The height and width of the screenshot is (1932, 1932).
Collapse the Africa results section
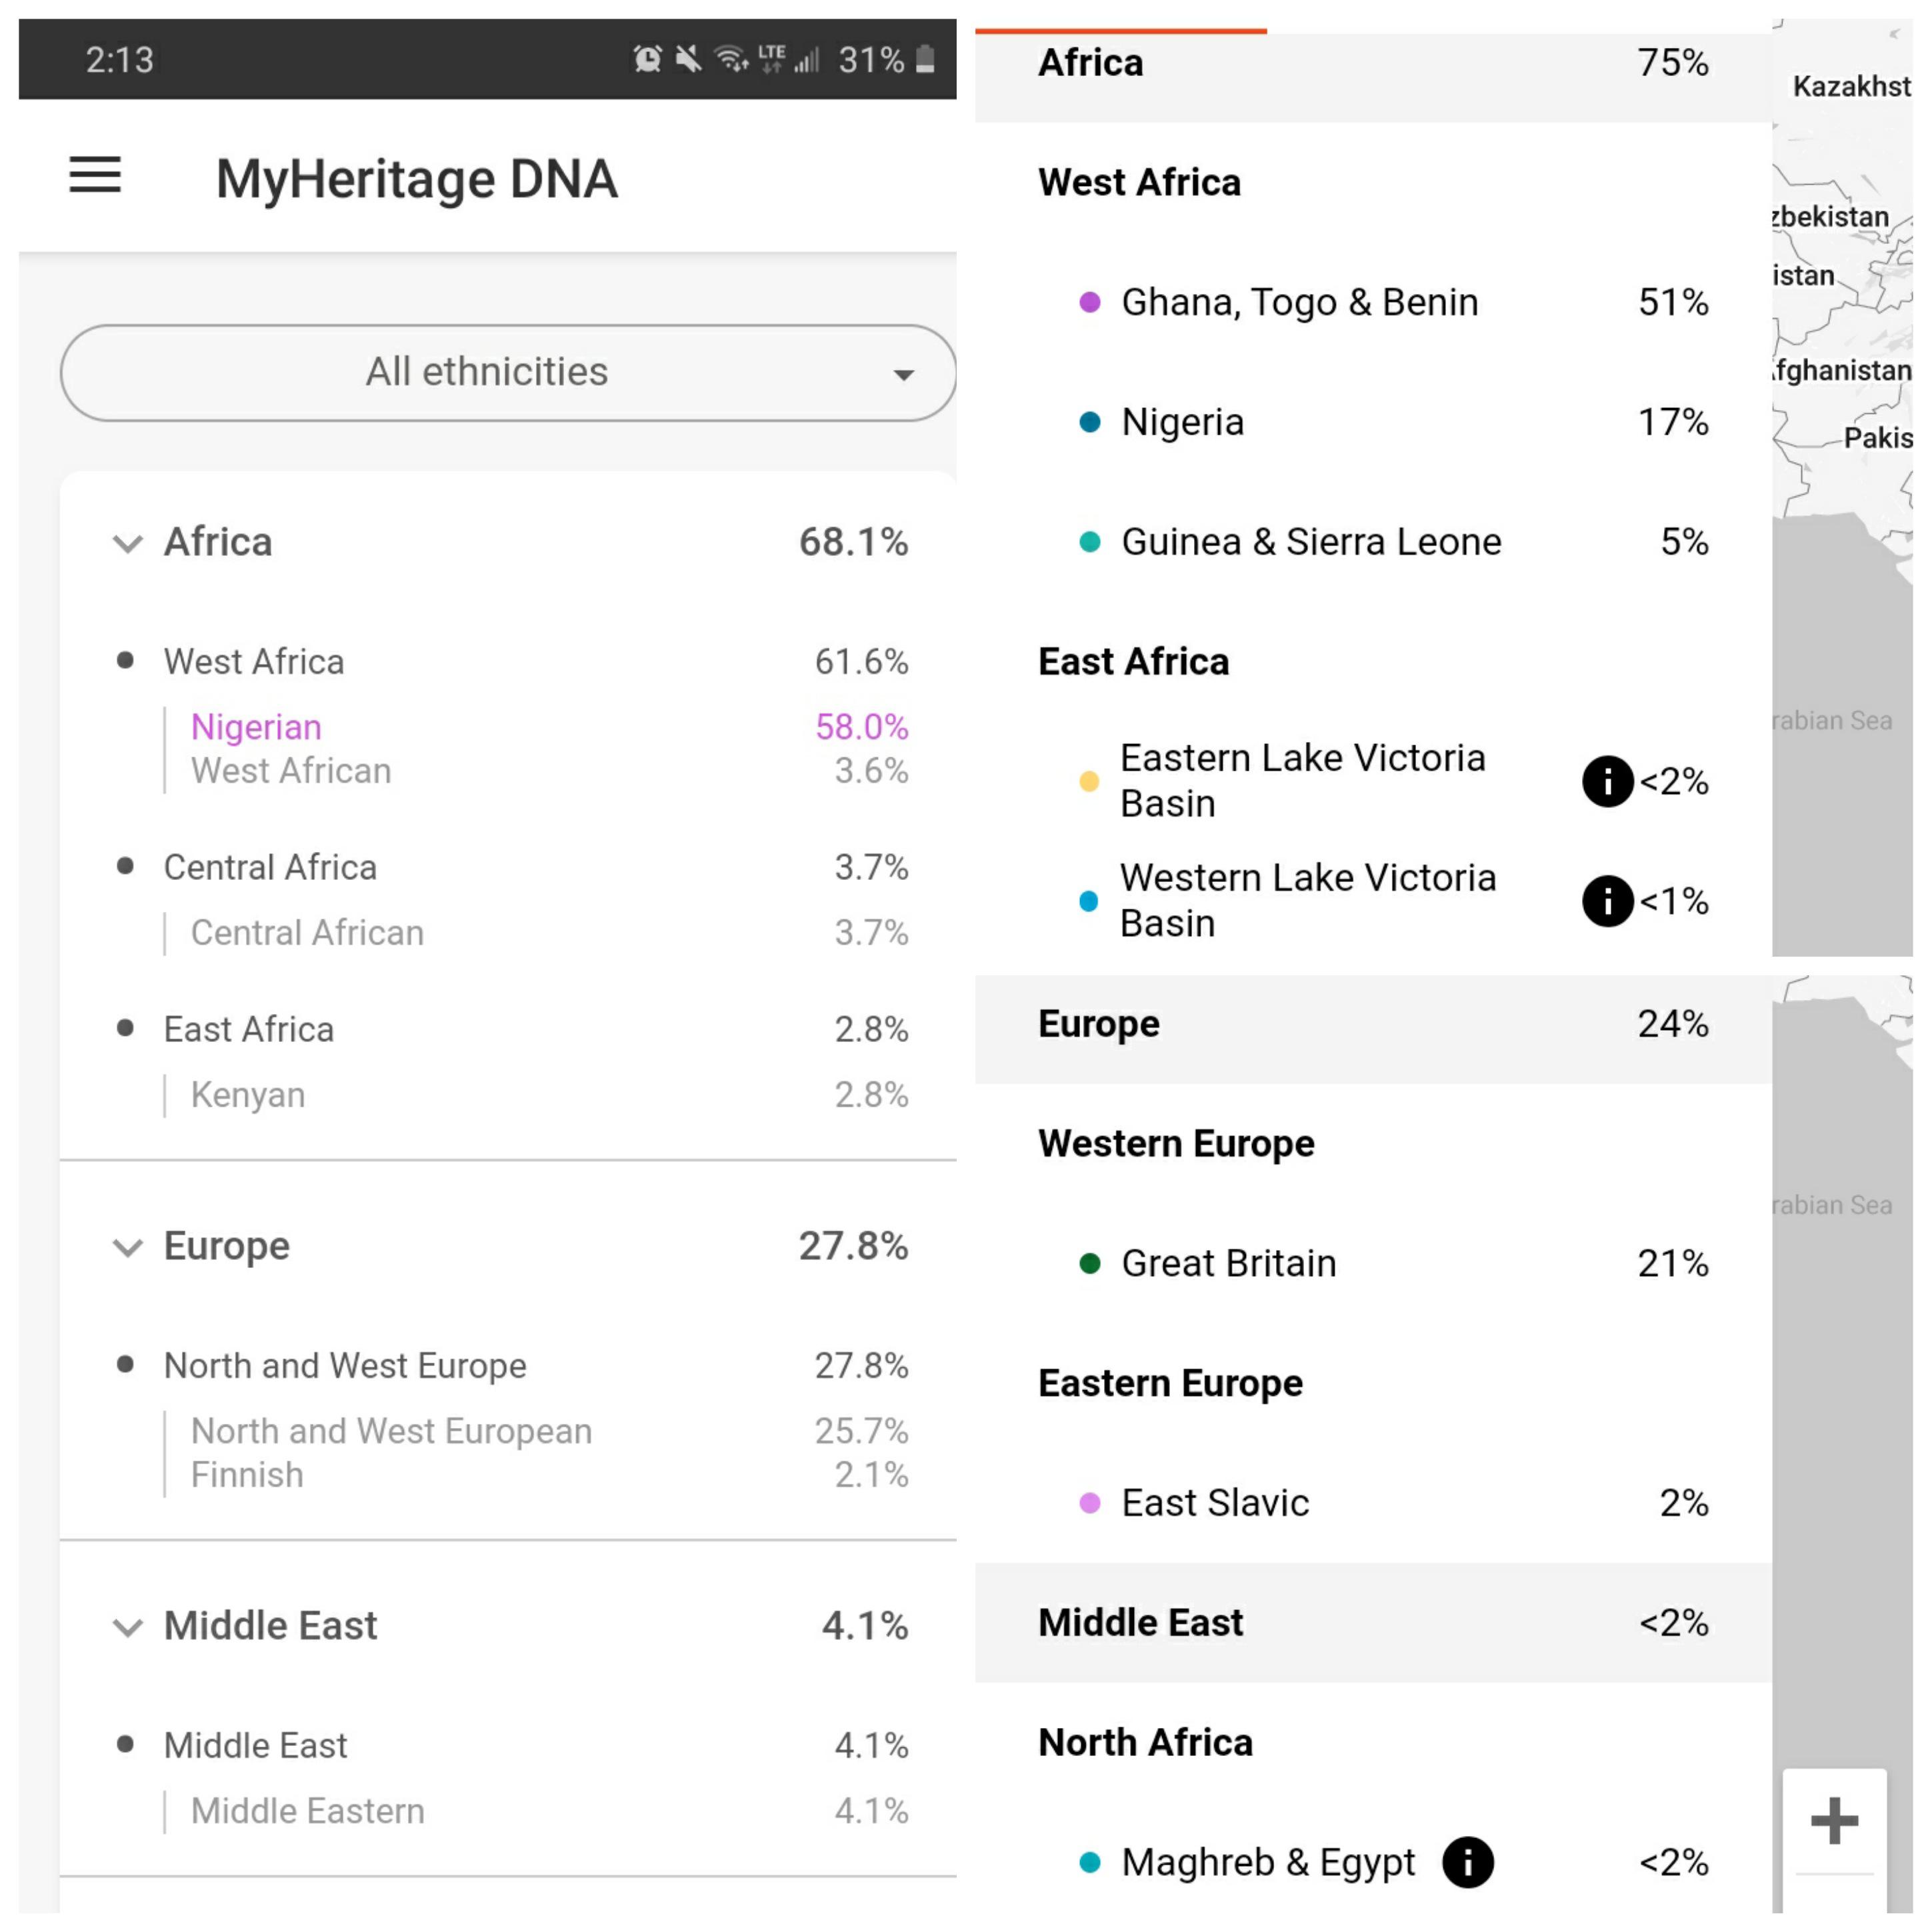coord(127,544)
